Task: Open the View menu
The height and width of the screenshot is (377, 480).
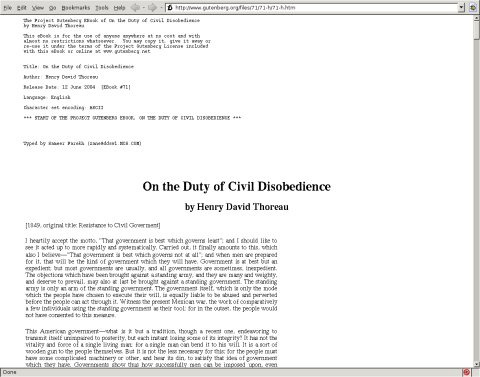Action: [38, 7]
